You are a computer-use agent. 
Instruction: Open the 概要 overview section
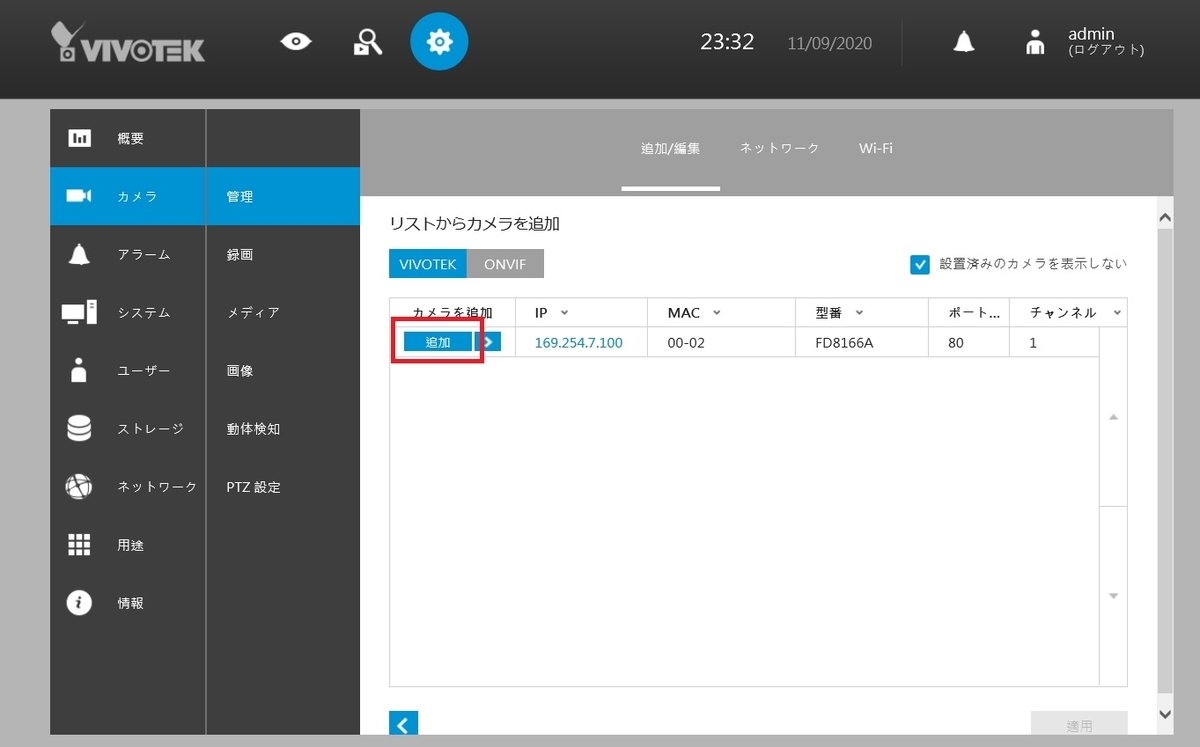tap(128, 138)
